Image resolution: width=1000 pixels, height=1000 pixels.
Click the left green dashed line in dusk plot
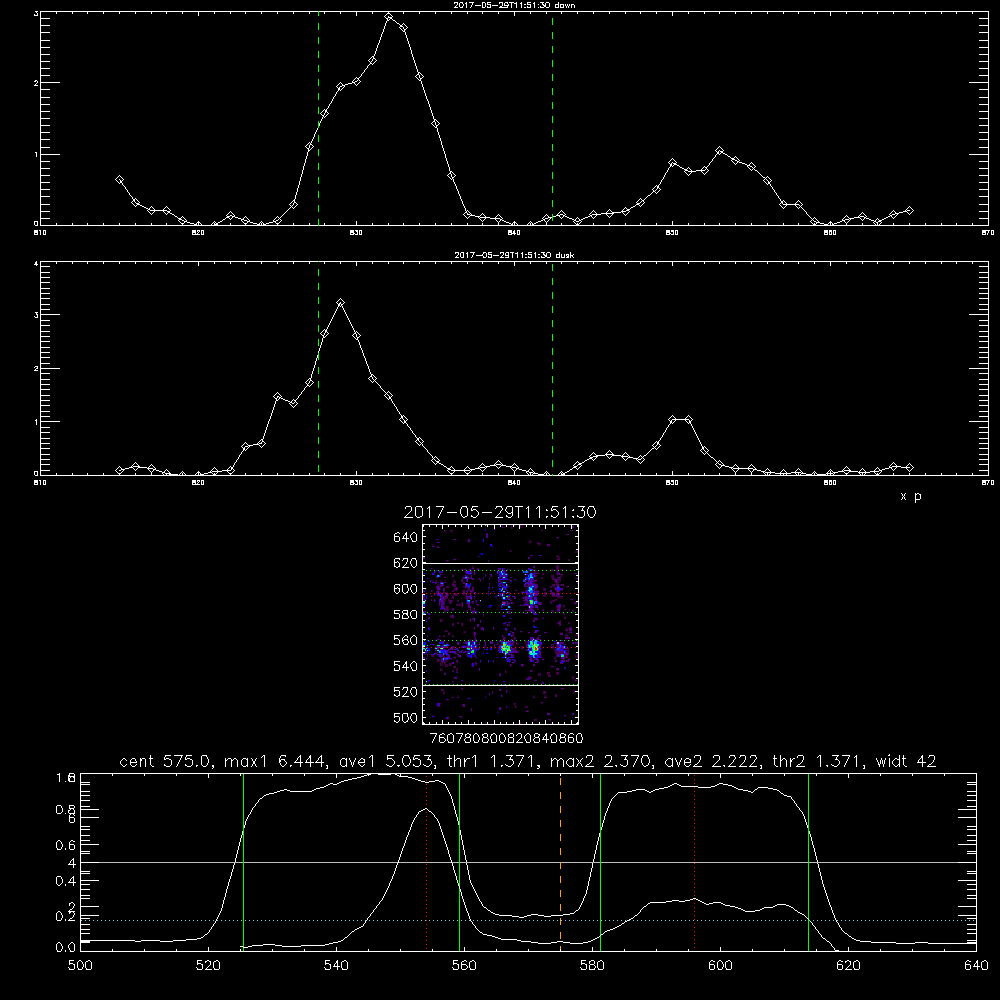pyautogui.click(x=318, y=369)
